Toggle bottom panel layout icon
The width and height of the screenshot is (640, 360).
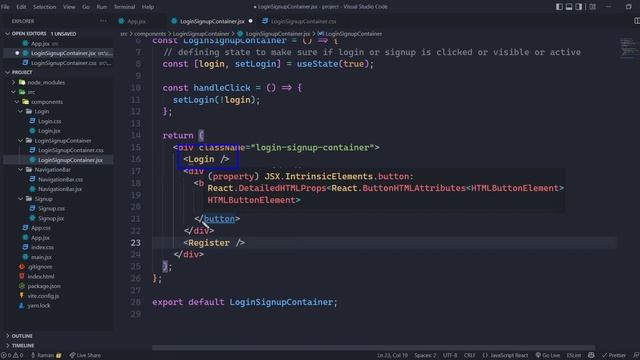(569, 7)
